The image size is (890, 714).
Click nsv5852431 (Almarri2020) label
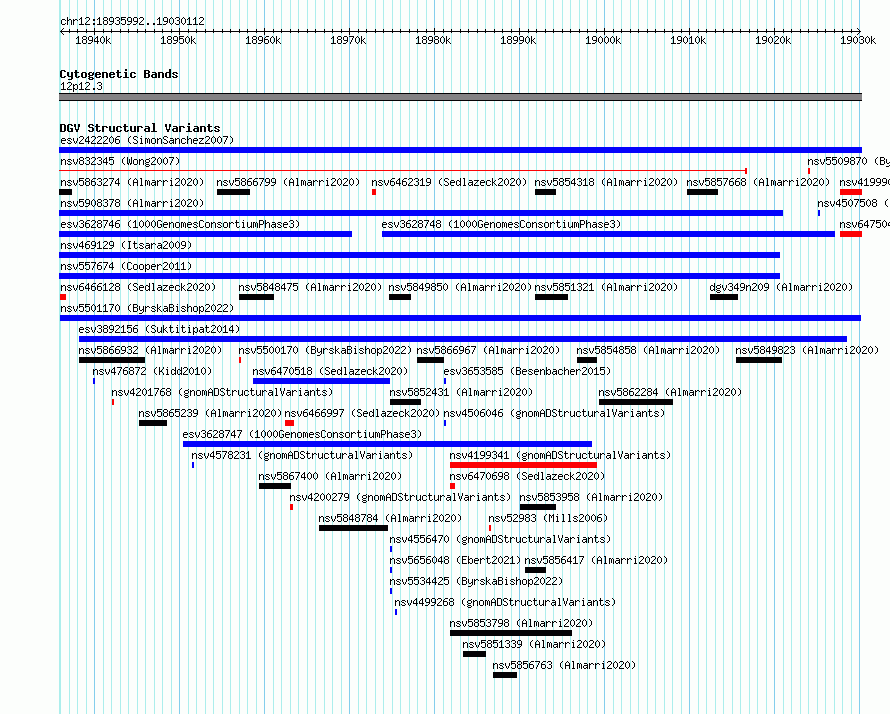pos(461,392)
